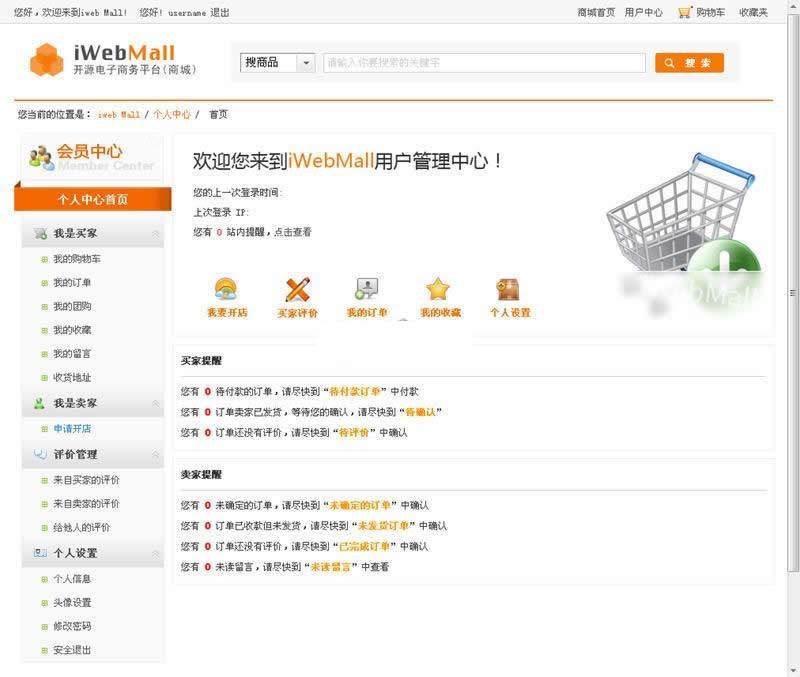Collapse the 我是买家 sidebar section
Image resolution: width=800 pixels, height=677 pixels.
[x=156, y=234]
